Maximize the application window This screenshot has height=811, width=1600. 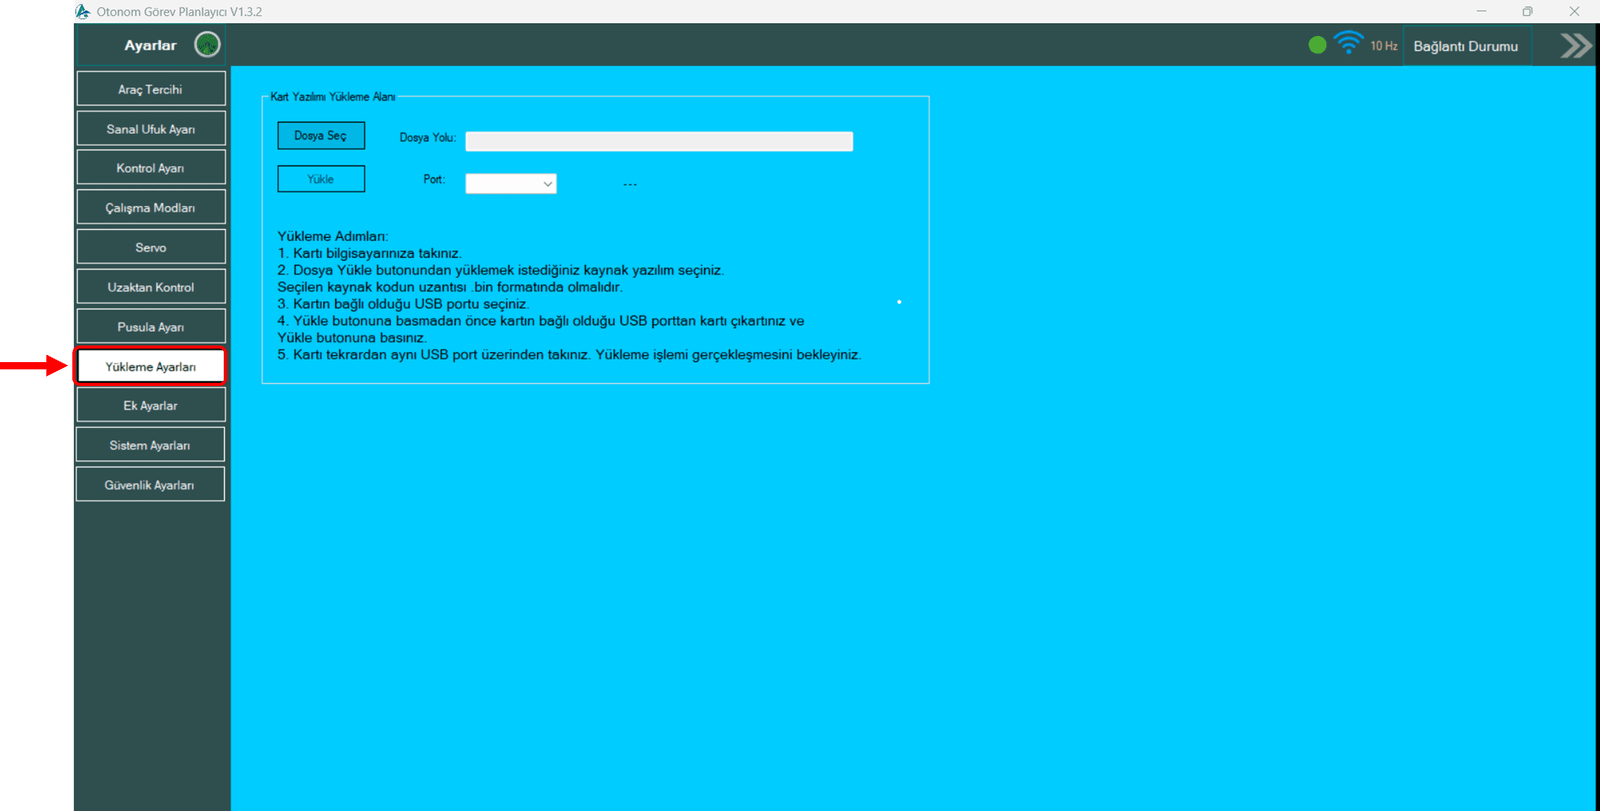pyautogui.click(x=1527, y=11)
